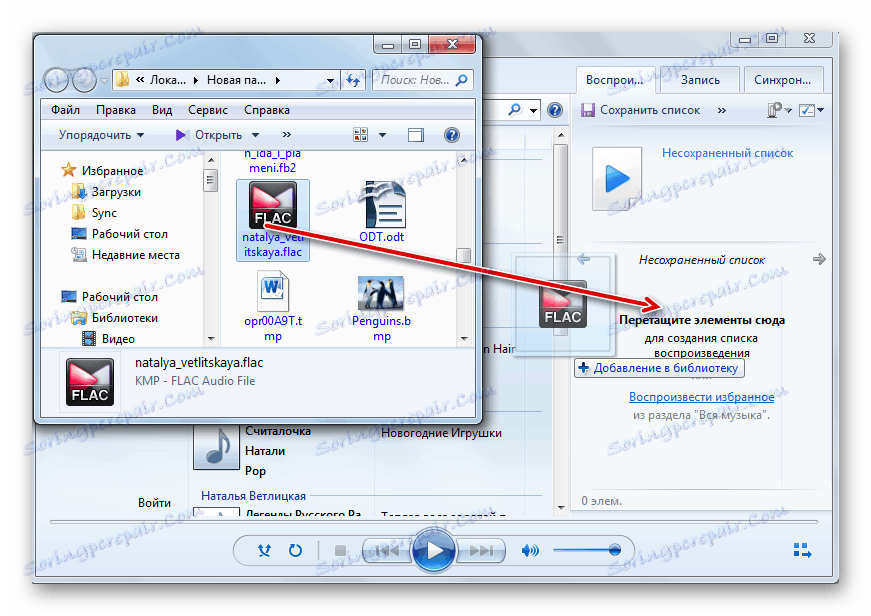Screen dimensions: 871x616
Task: Expand the view options dropdown arrow
Action: [x=382, y=135]
